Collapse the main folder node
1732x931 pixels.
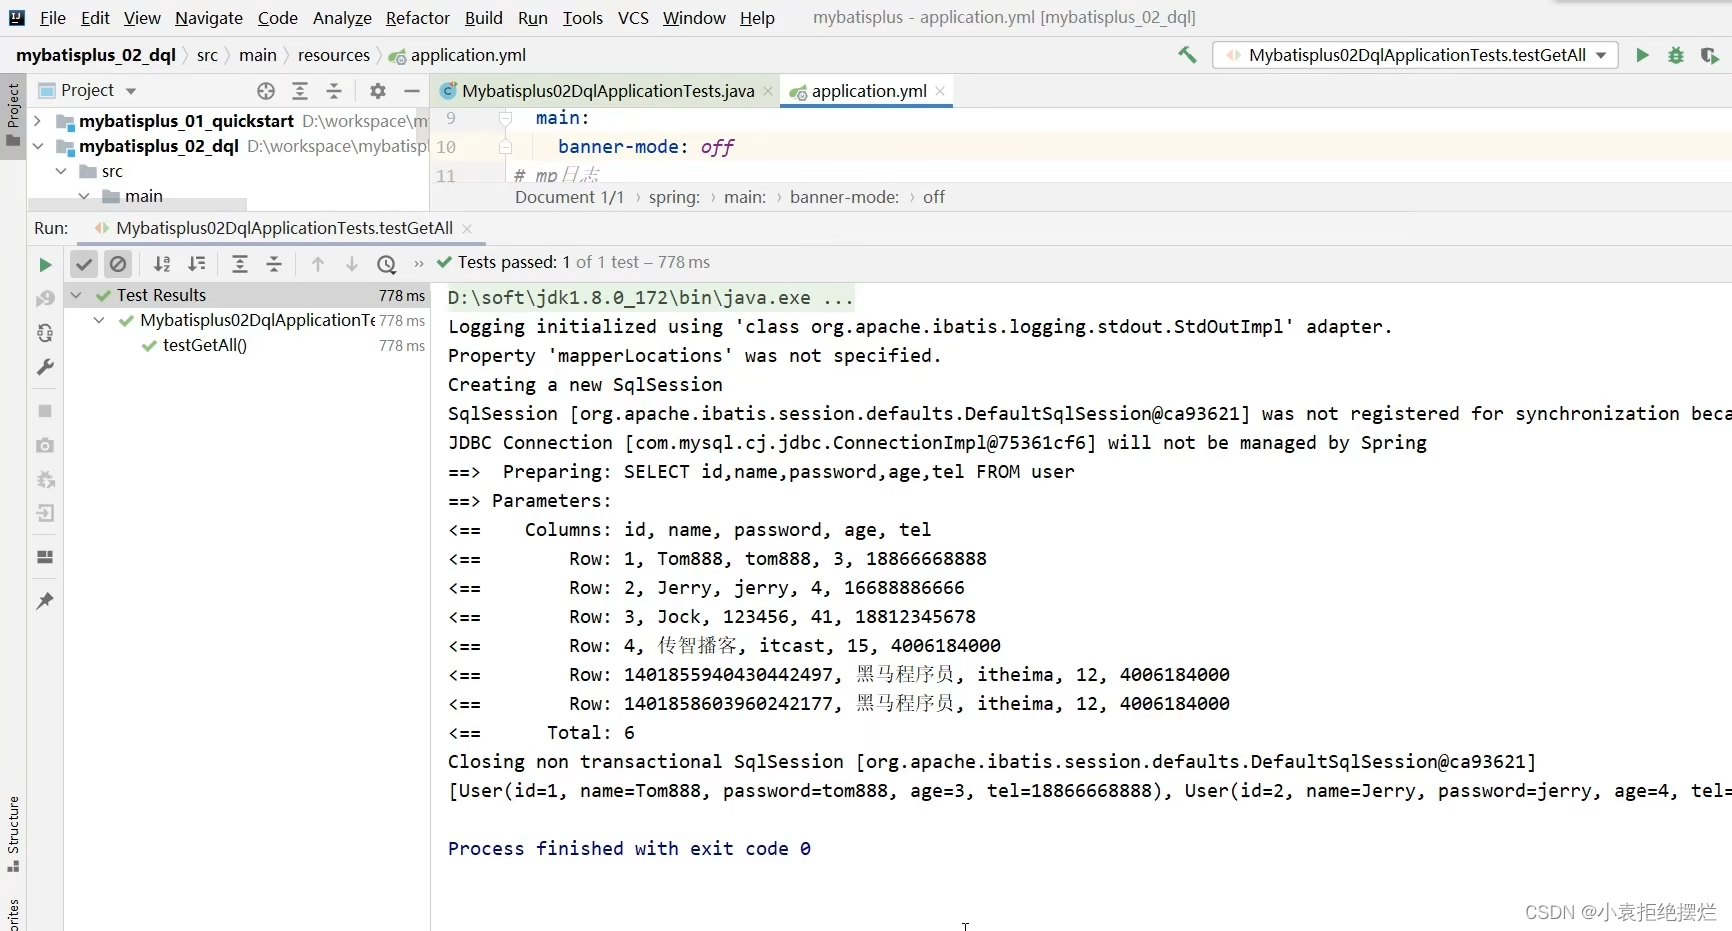point(85,196)
